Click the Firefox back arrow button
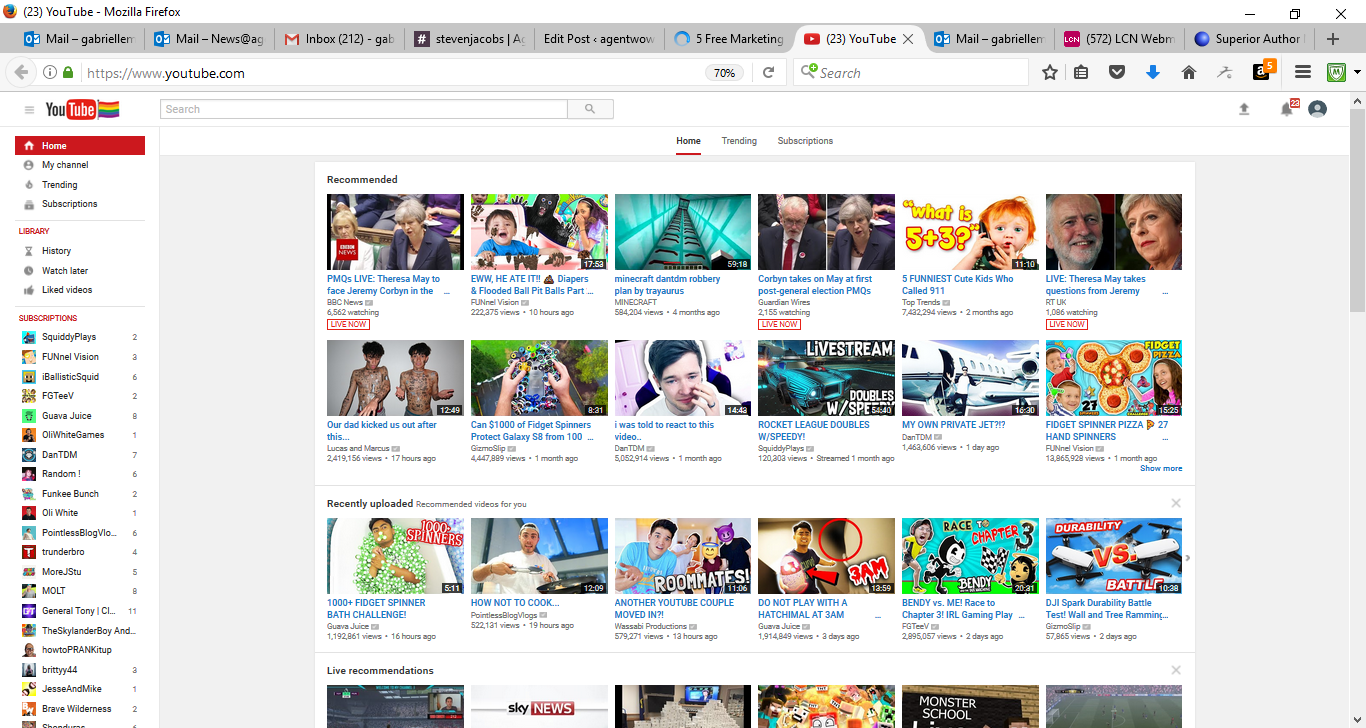The width and height of the screenshot is (1366, 728). (21, 72)
